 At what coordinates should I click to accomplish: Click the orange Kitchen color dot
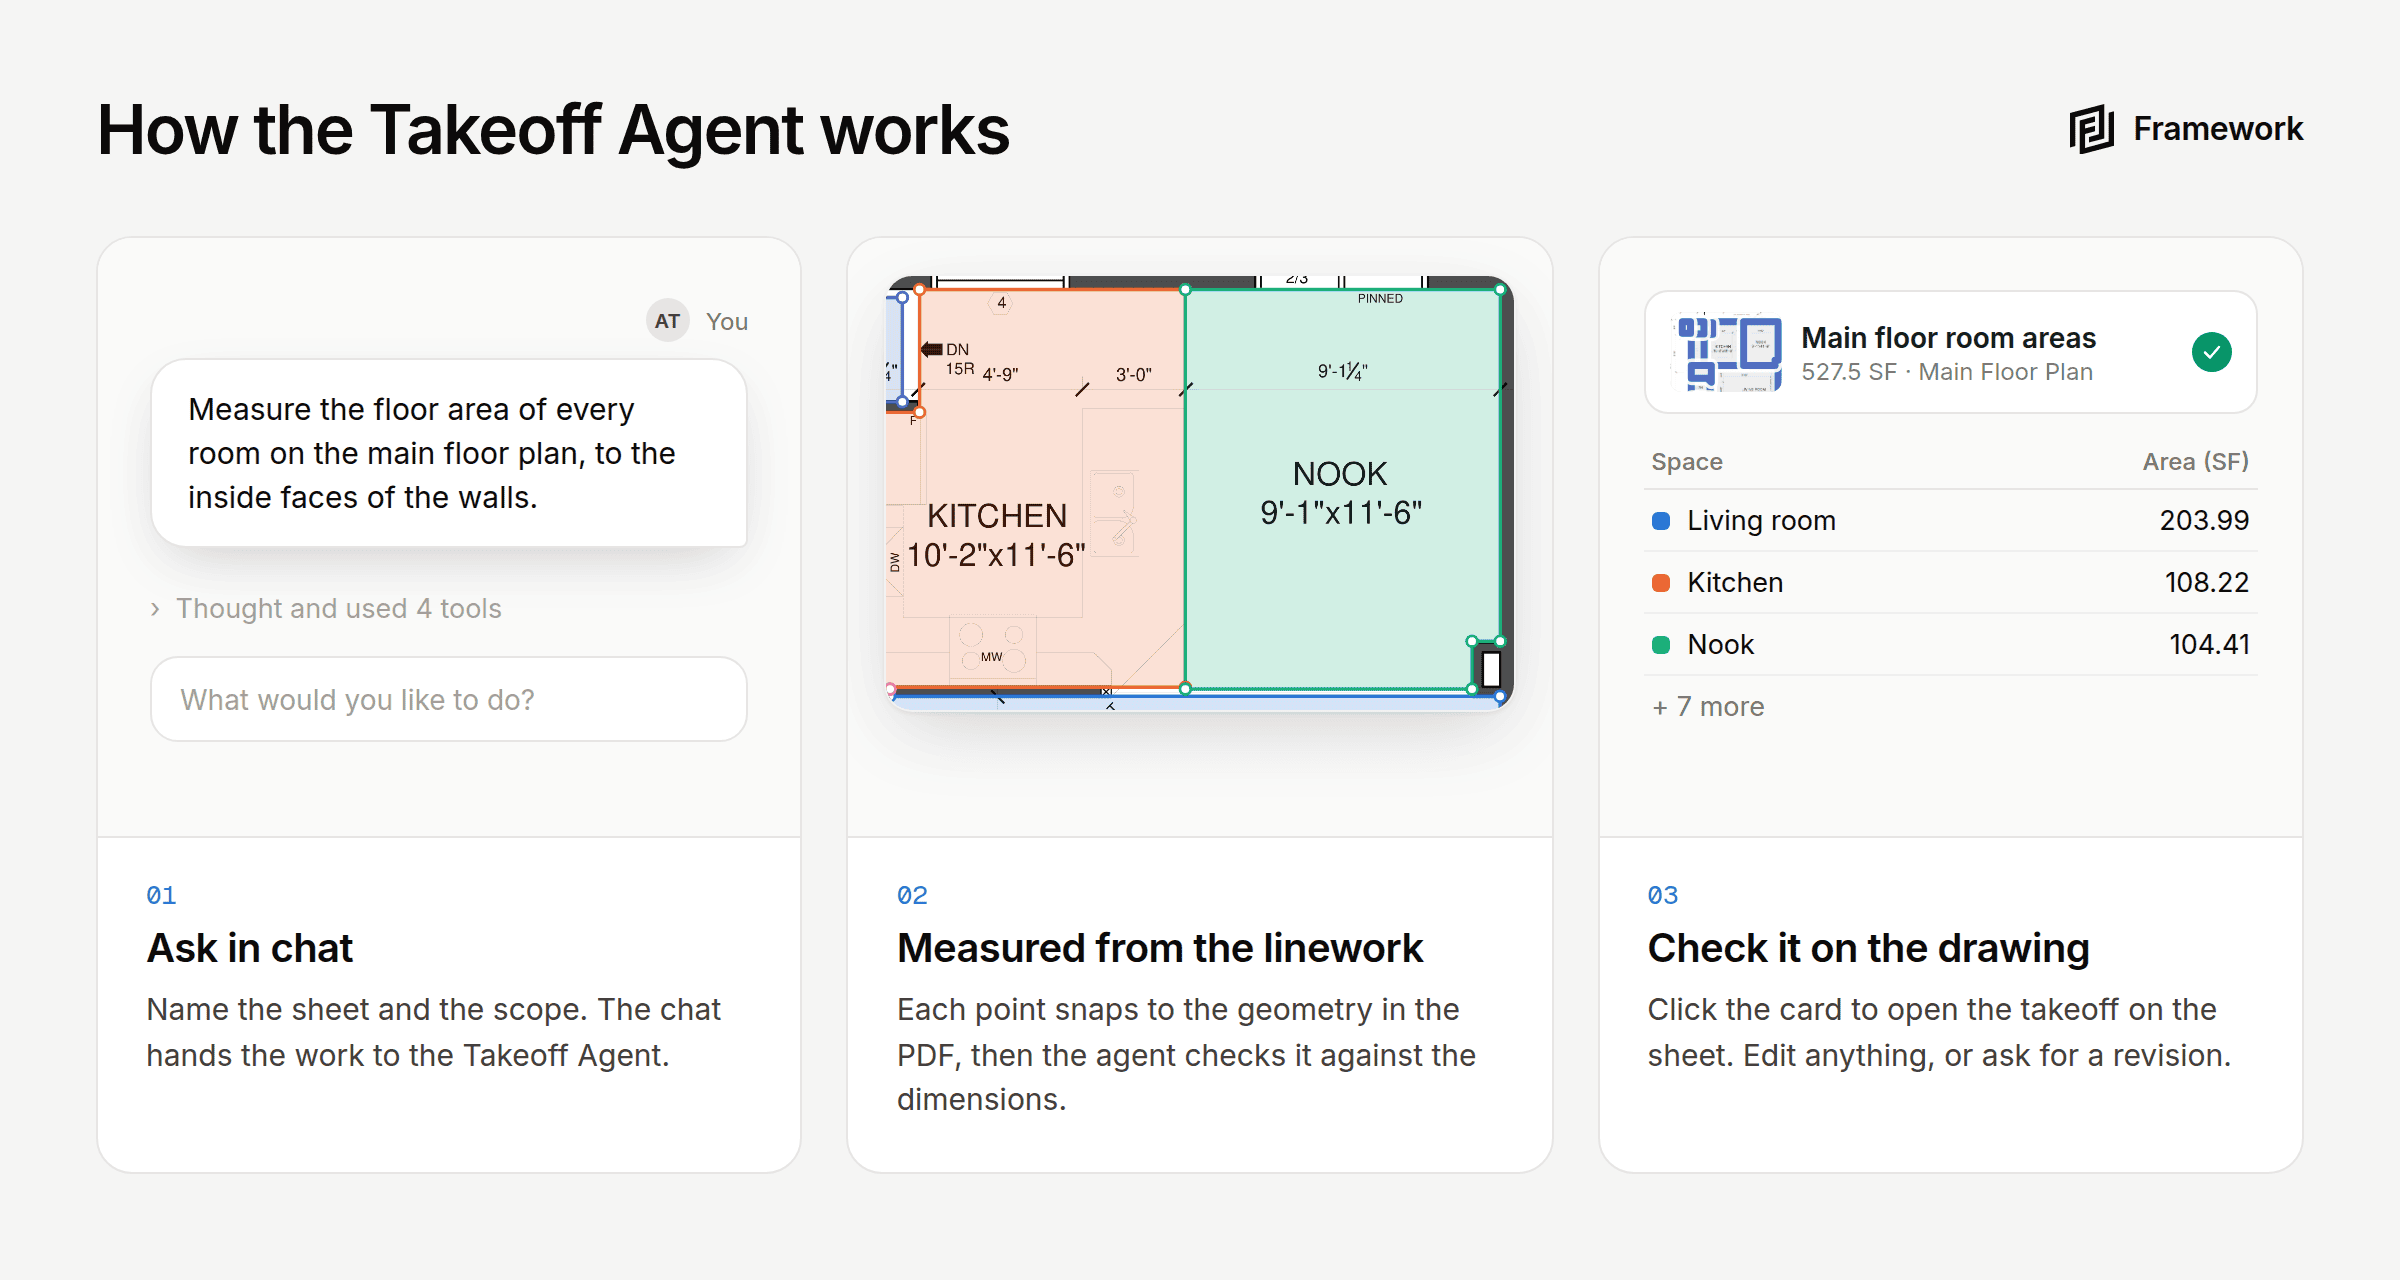point(1661,583)
